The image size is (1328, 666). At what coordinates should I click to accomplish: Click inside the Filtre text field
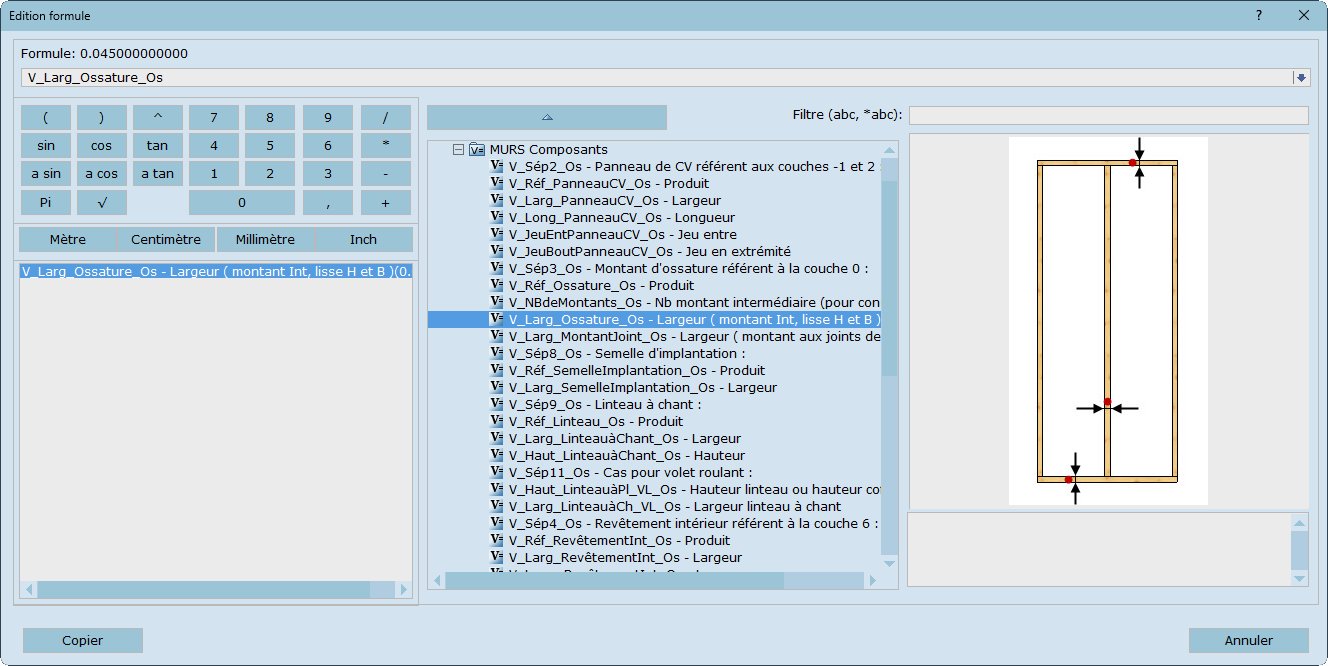click(x=1108, y=115)
